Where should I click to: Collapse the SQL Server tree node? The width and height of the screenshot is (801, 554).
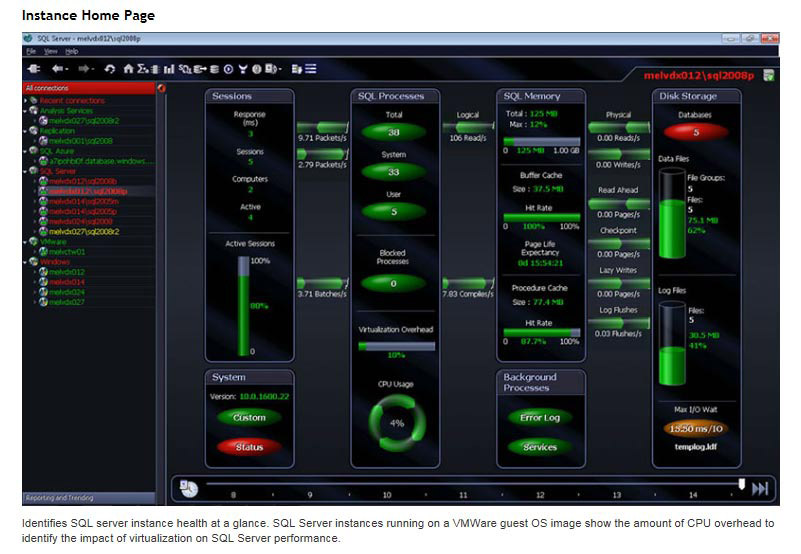tap(26, 171)
